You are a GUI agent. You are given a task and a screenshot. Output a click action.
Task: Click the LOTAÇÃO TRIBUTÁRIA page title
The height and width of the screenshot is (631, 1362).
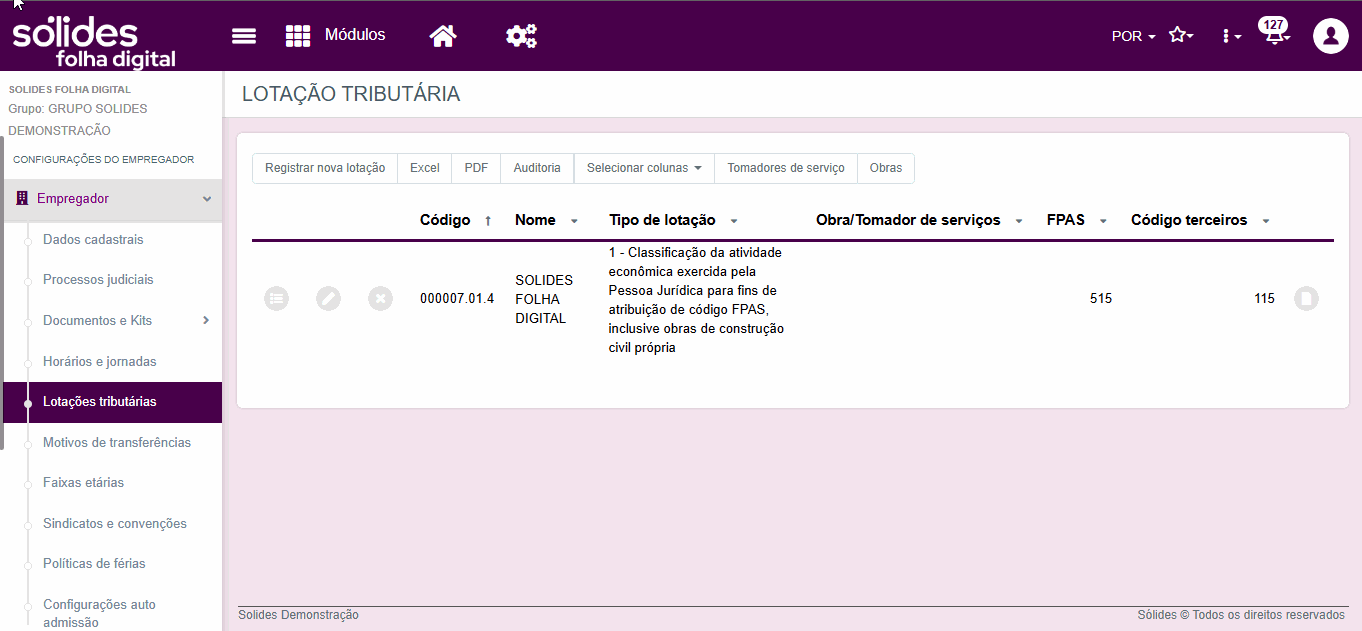tap(351, 94)
